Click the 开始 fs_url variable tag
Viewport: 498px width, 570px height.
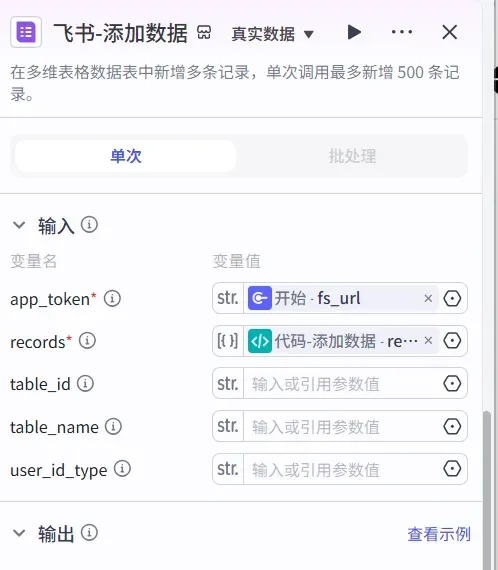point(342,298)
